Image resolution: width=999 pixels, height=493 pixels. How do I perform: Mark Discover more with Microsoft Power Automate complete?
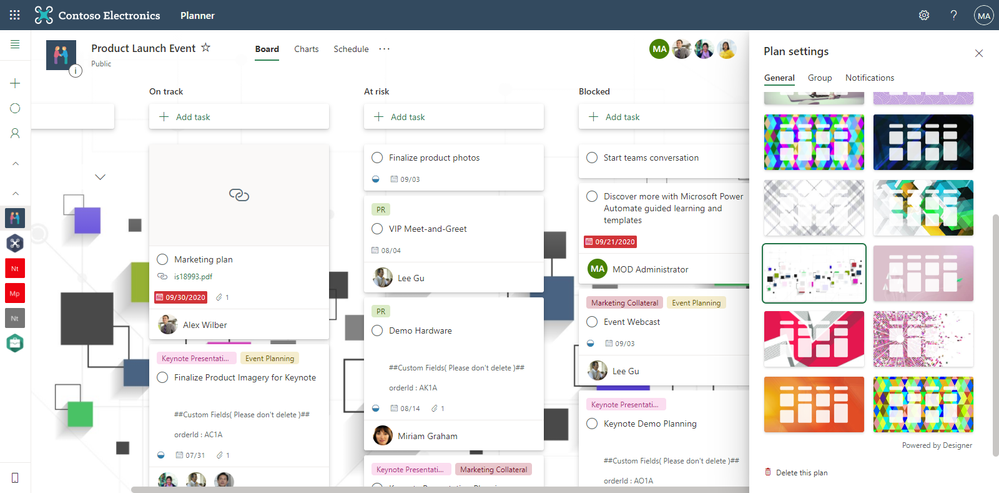[591, 197]
